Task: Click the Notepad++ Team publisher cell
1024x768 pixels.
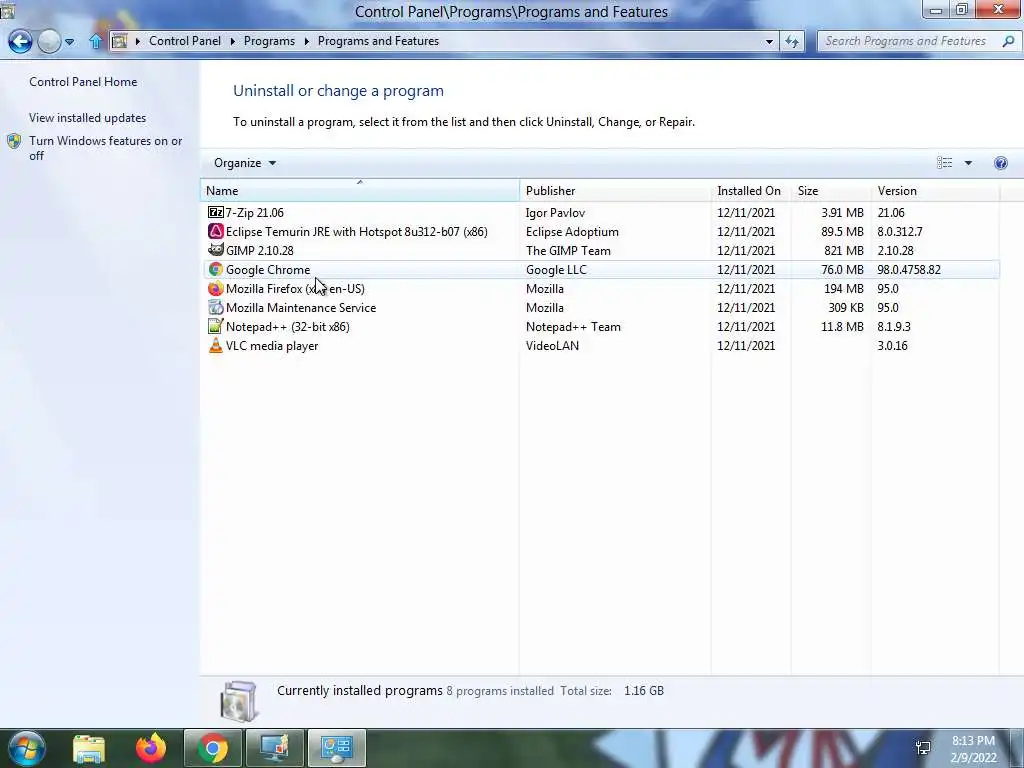Action: point(573,326)
